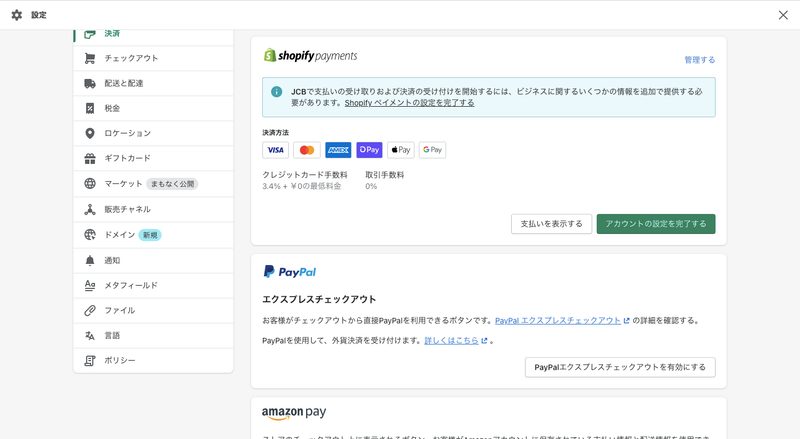Viewport: 800px width, 439px height.
Task: Click the Mastercard icon
Action: (x=307, y=150)
